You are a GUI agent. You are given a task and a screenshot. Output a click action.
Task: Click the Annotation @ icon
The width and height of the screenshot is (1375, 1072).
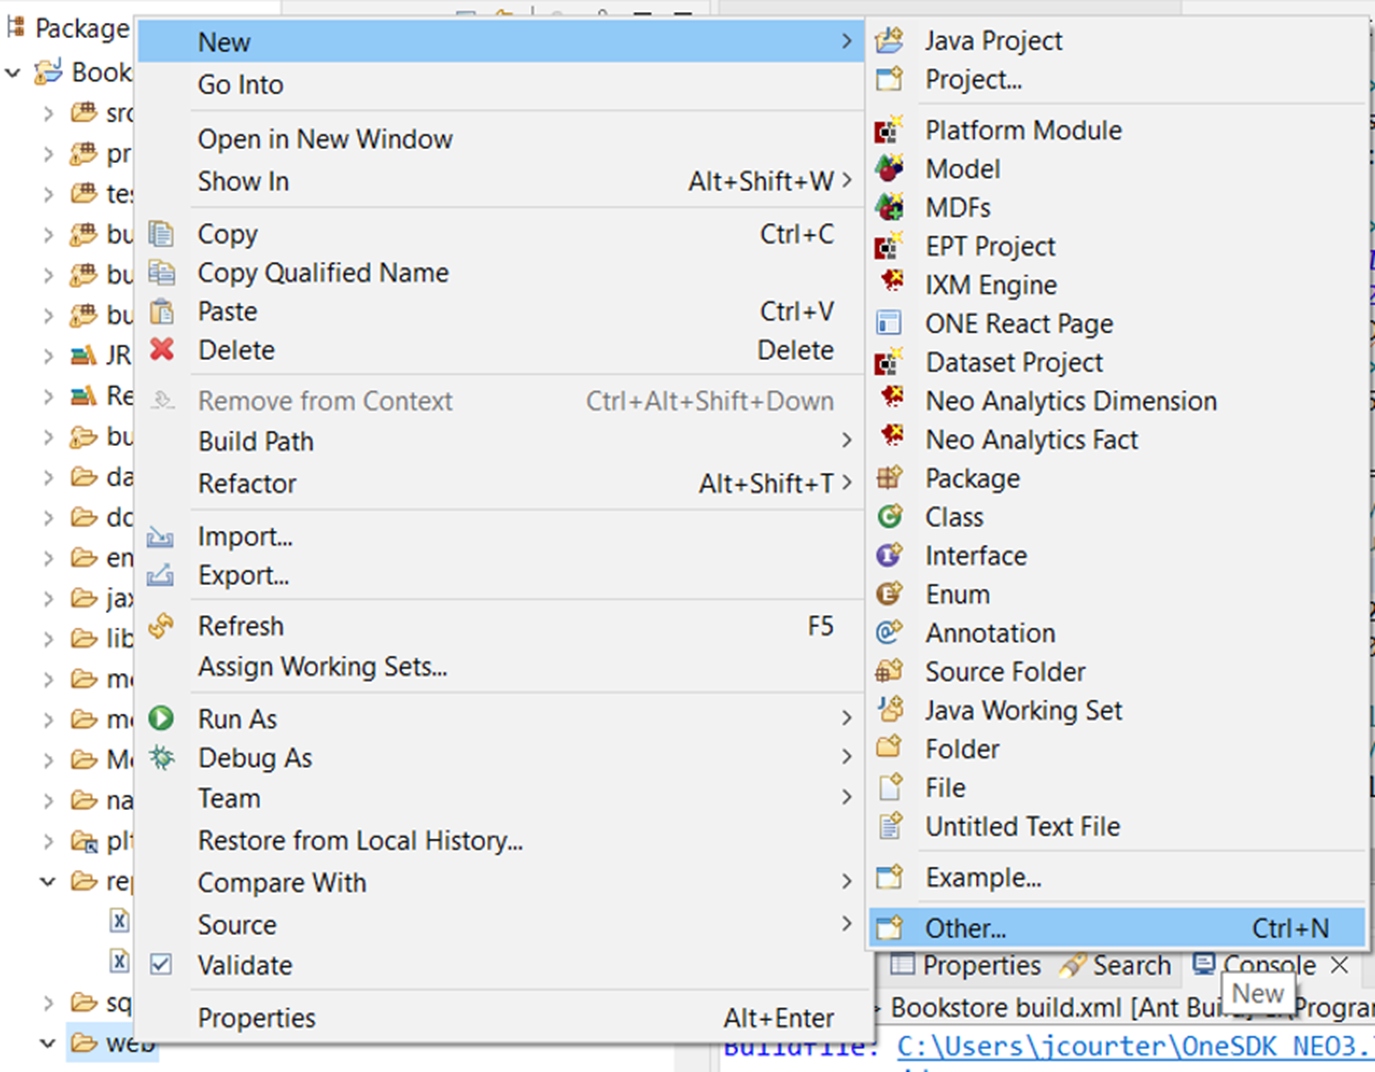[889, 632]
